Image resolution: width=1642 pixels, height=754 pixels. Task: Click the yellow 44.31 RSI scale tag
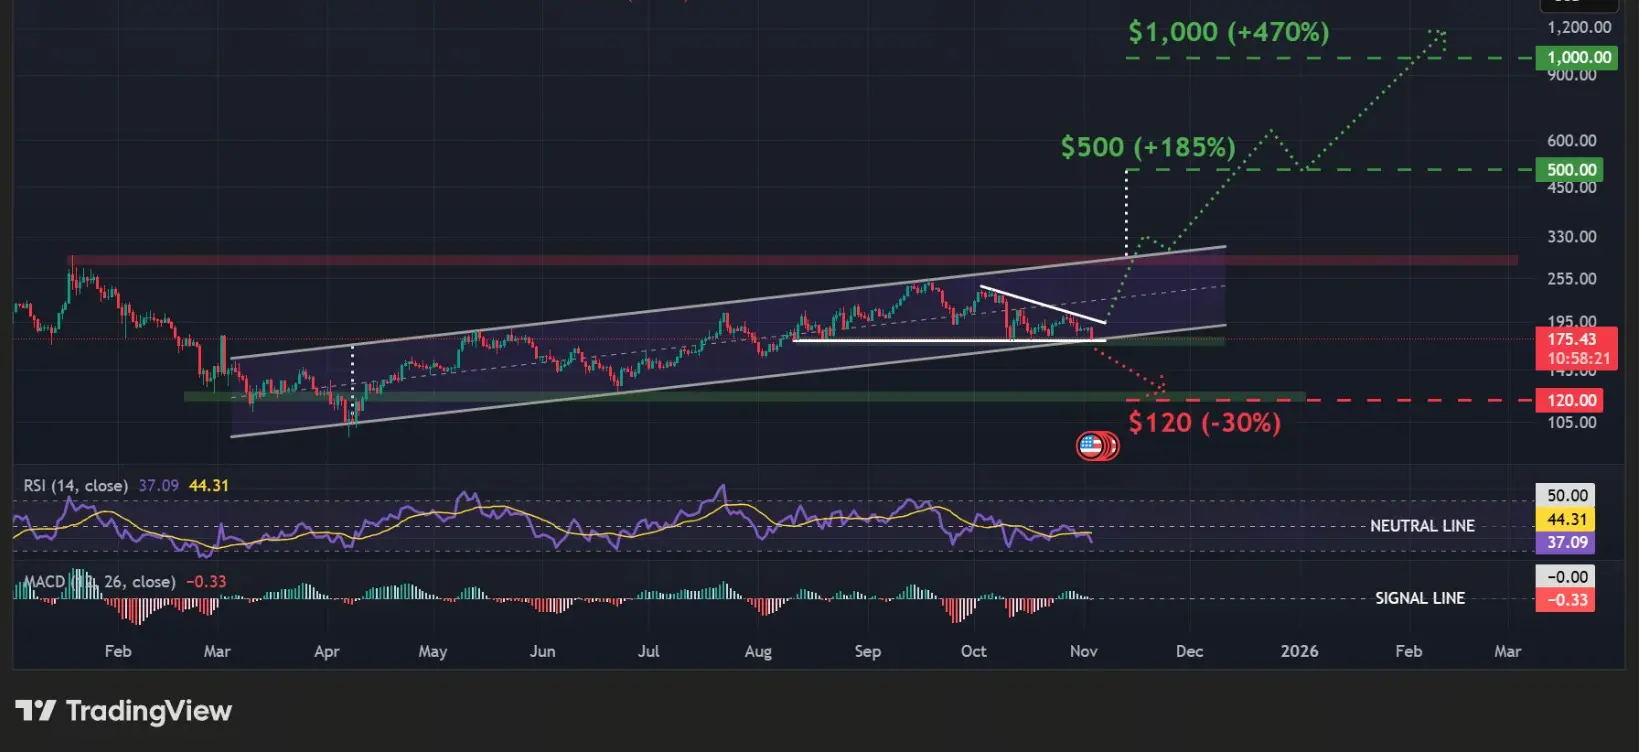pos(1566,520)
